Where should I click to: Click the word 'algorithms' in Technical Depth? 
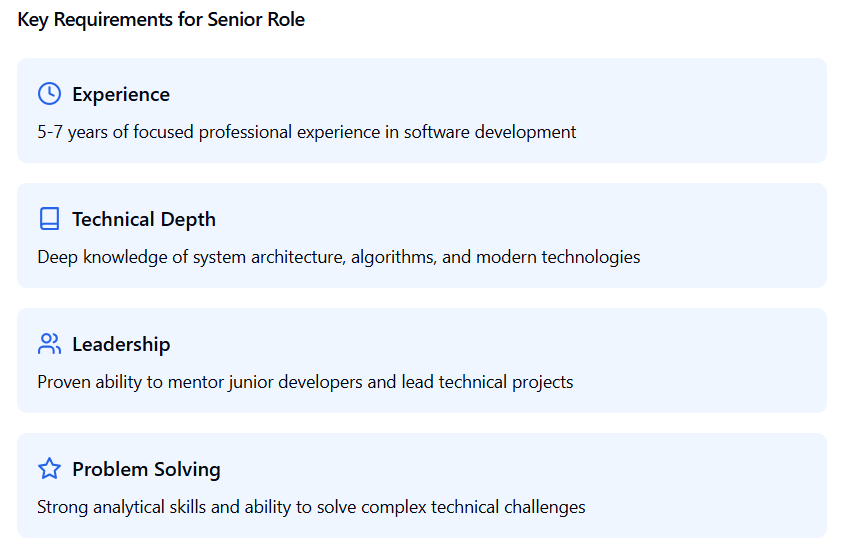pos(393,257)
